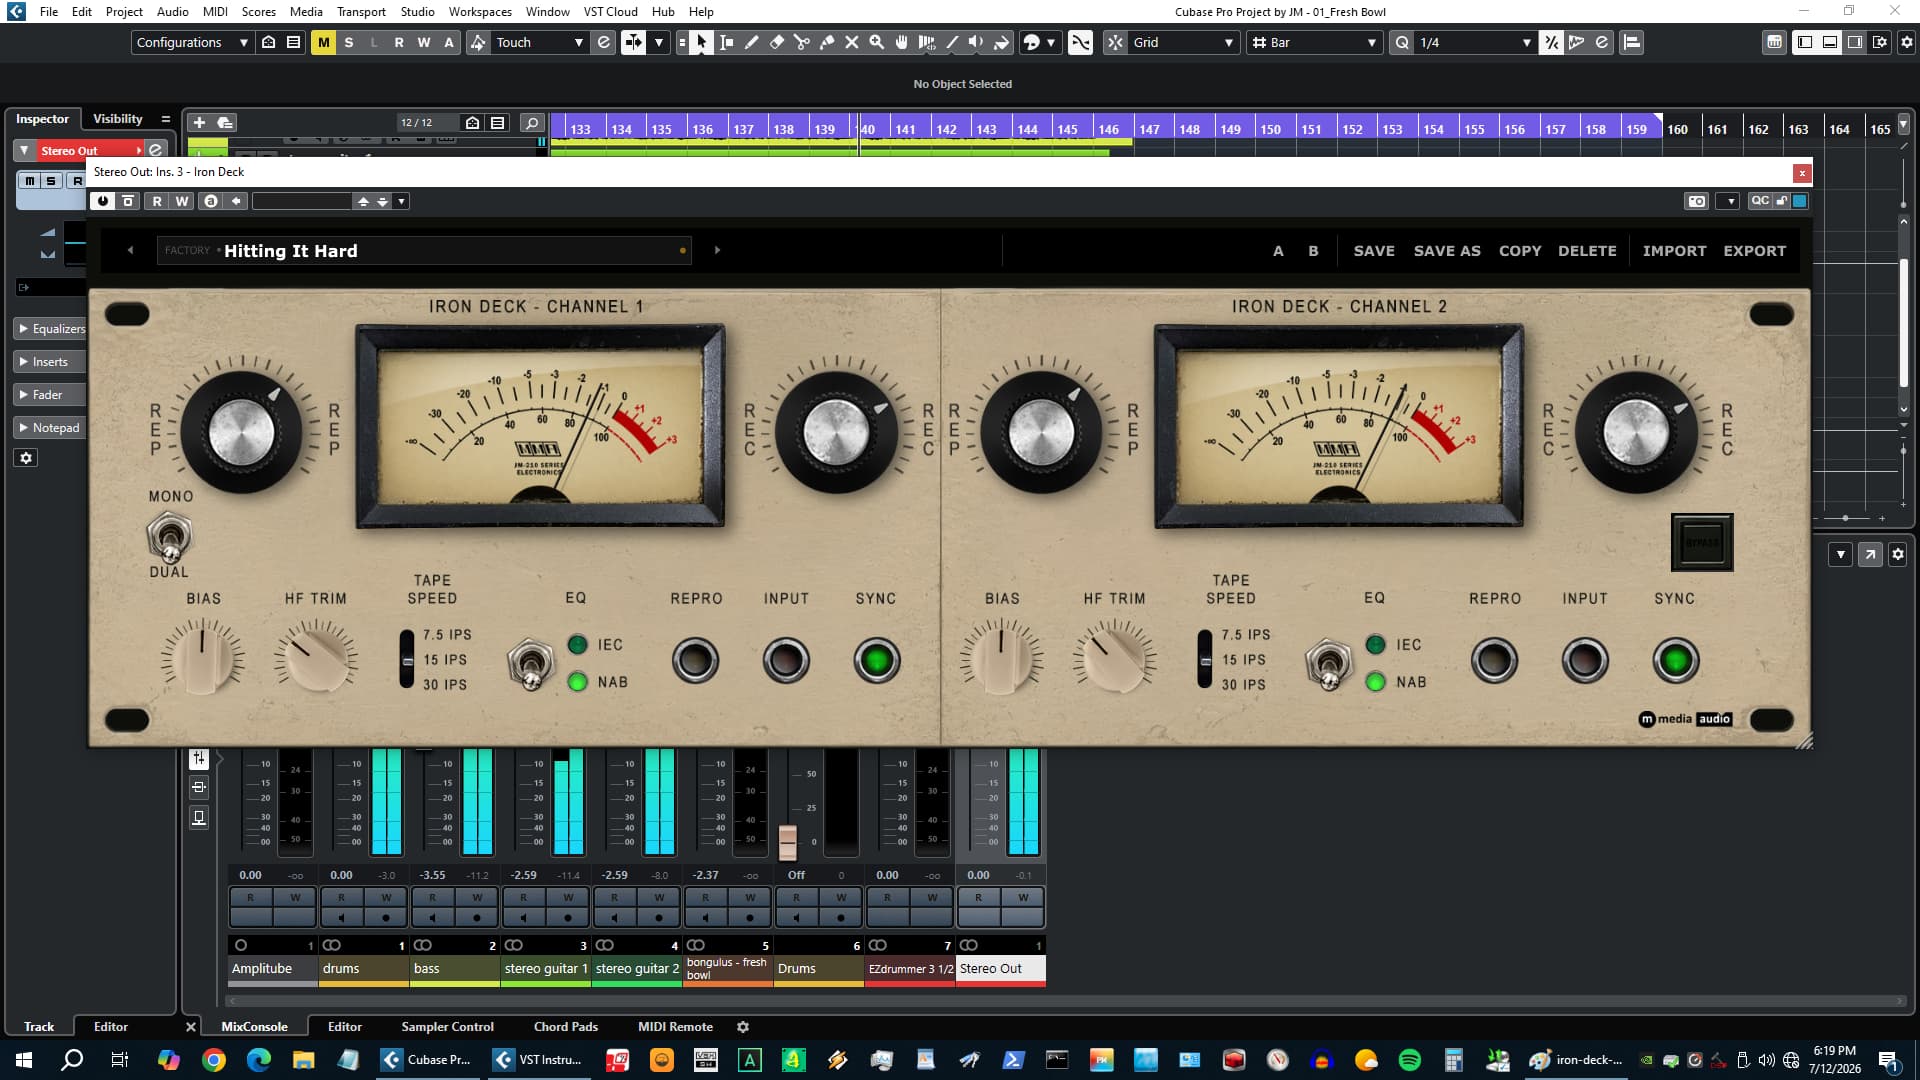
Task: Switch to Chord Pads tab
Action: coord(565,1027)
